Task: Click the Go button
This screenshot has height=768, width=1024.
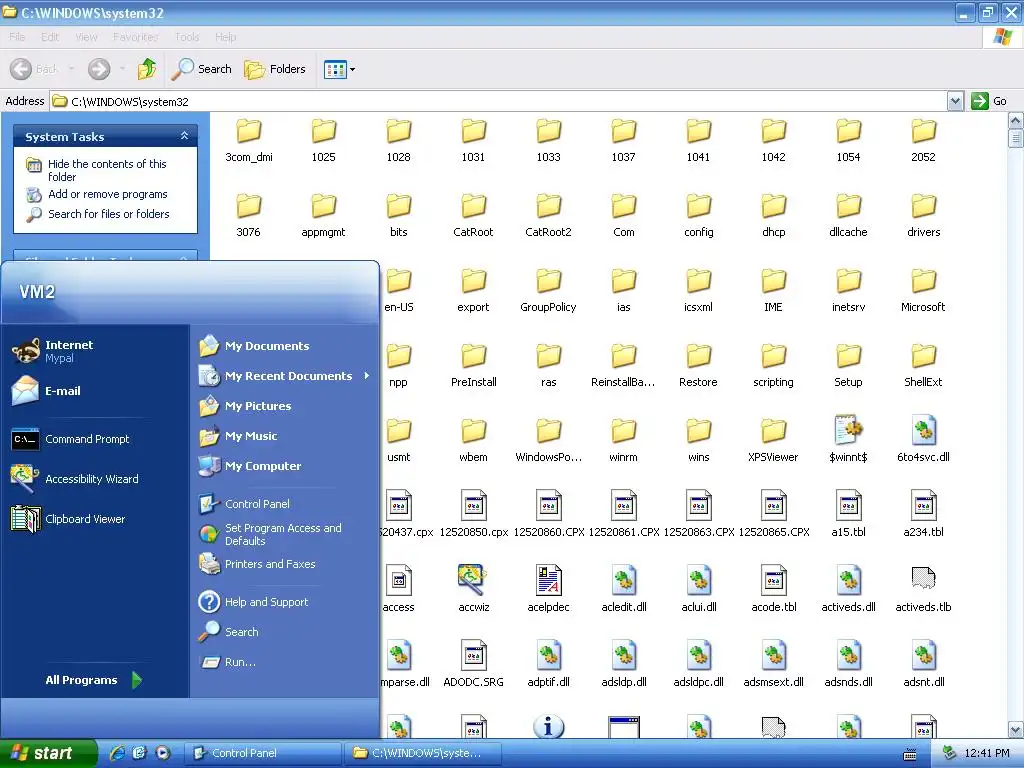Action: point(989,101)
